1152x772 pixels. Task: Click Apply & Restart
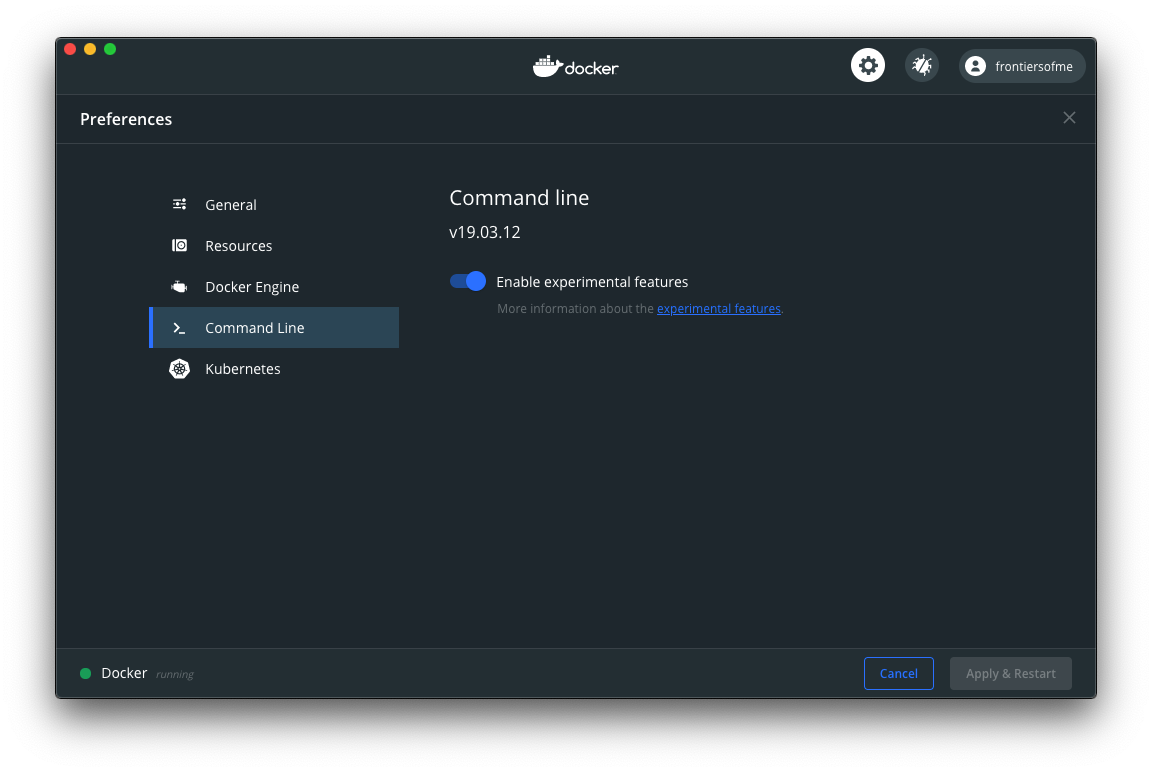[1010, 673]
